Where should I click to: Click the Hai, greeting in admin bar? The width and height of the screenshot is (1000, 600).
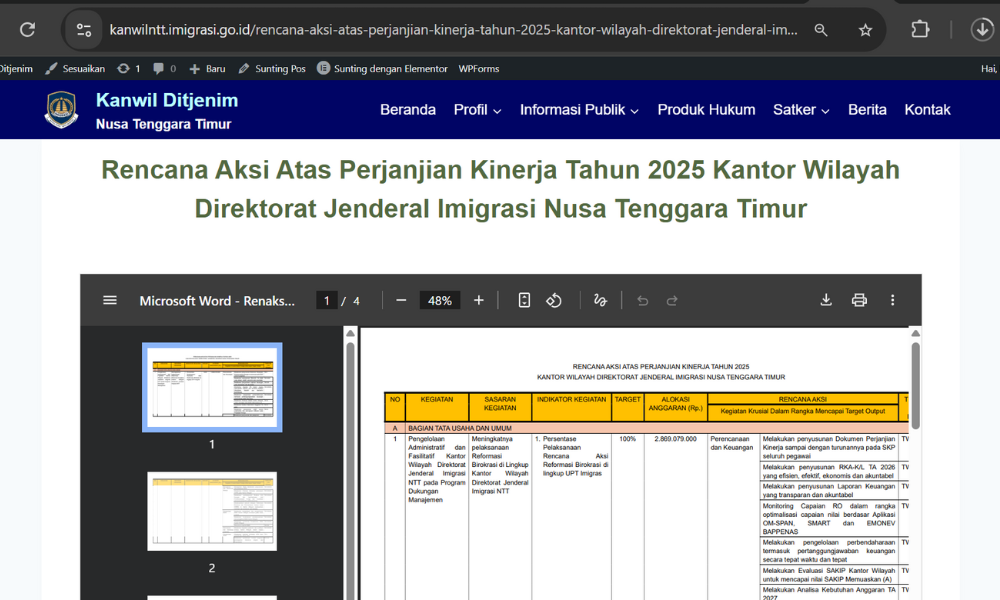pos(989,69)
